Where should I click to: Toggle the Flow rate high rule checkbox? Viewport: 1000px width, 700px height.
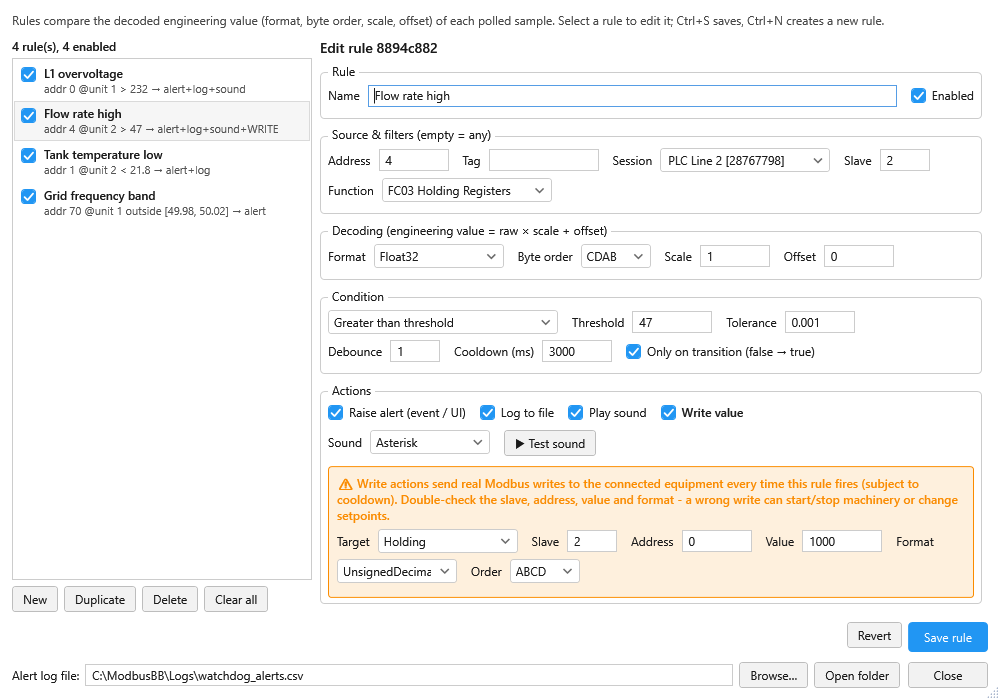tap(29, 115)
